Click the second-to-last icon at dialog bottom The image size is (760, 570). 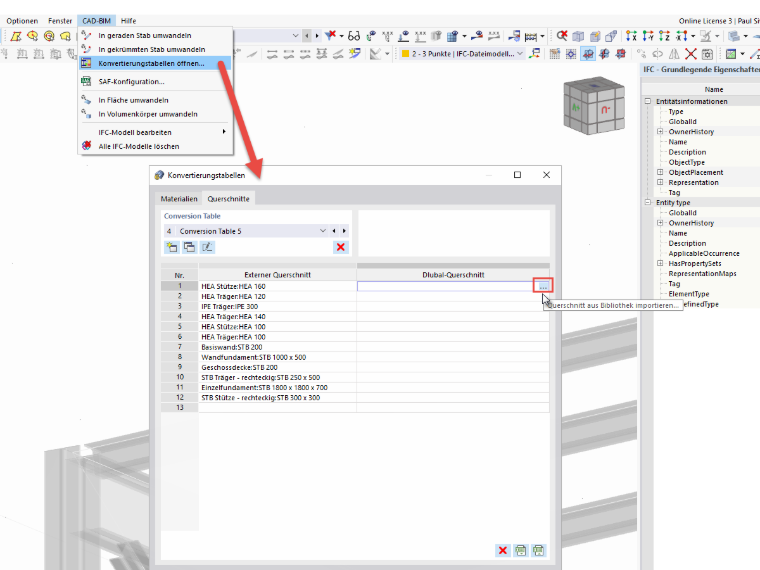coord(521,551)
